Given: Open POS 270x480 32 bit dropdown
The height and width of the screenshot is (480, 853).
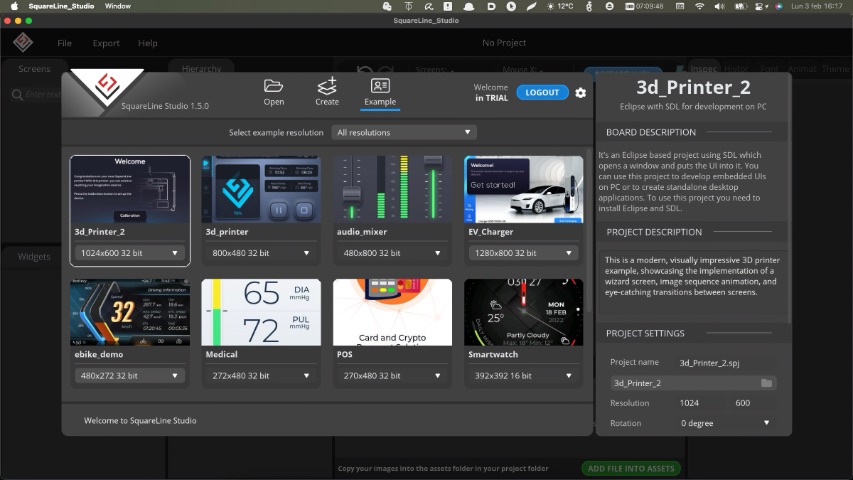Looking at the screenshot, I should (392, 376).
